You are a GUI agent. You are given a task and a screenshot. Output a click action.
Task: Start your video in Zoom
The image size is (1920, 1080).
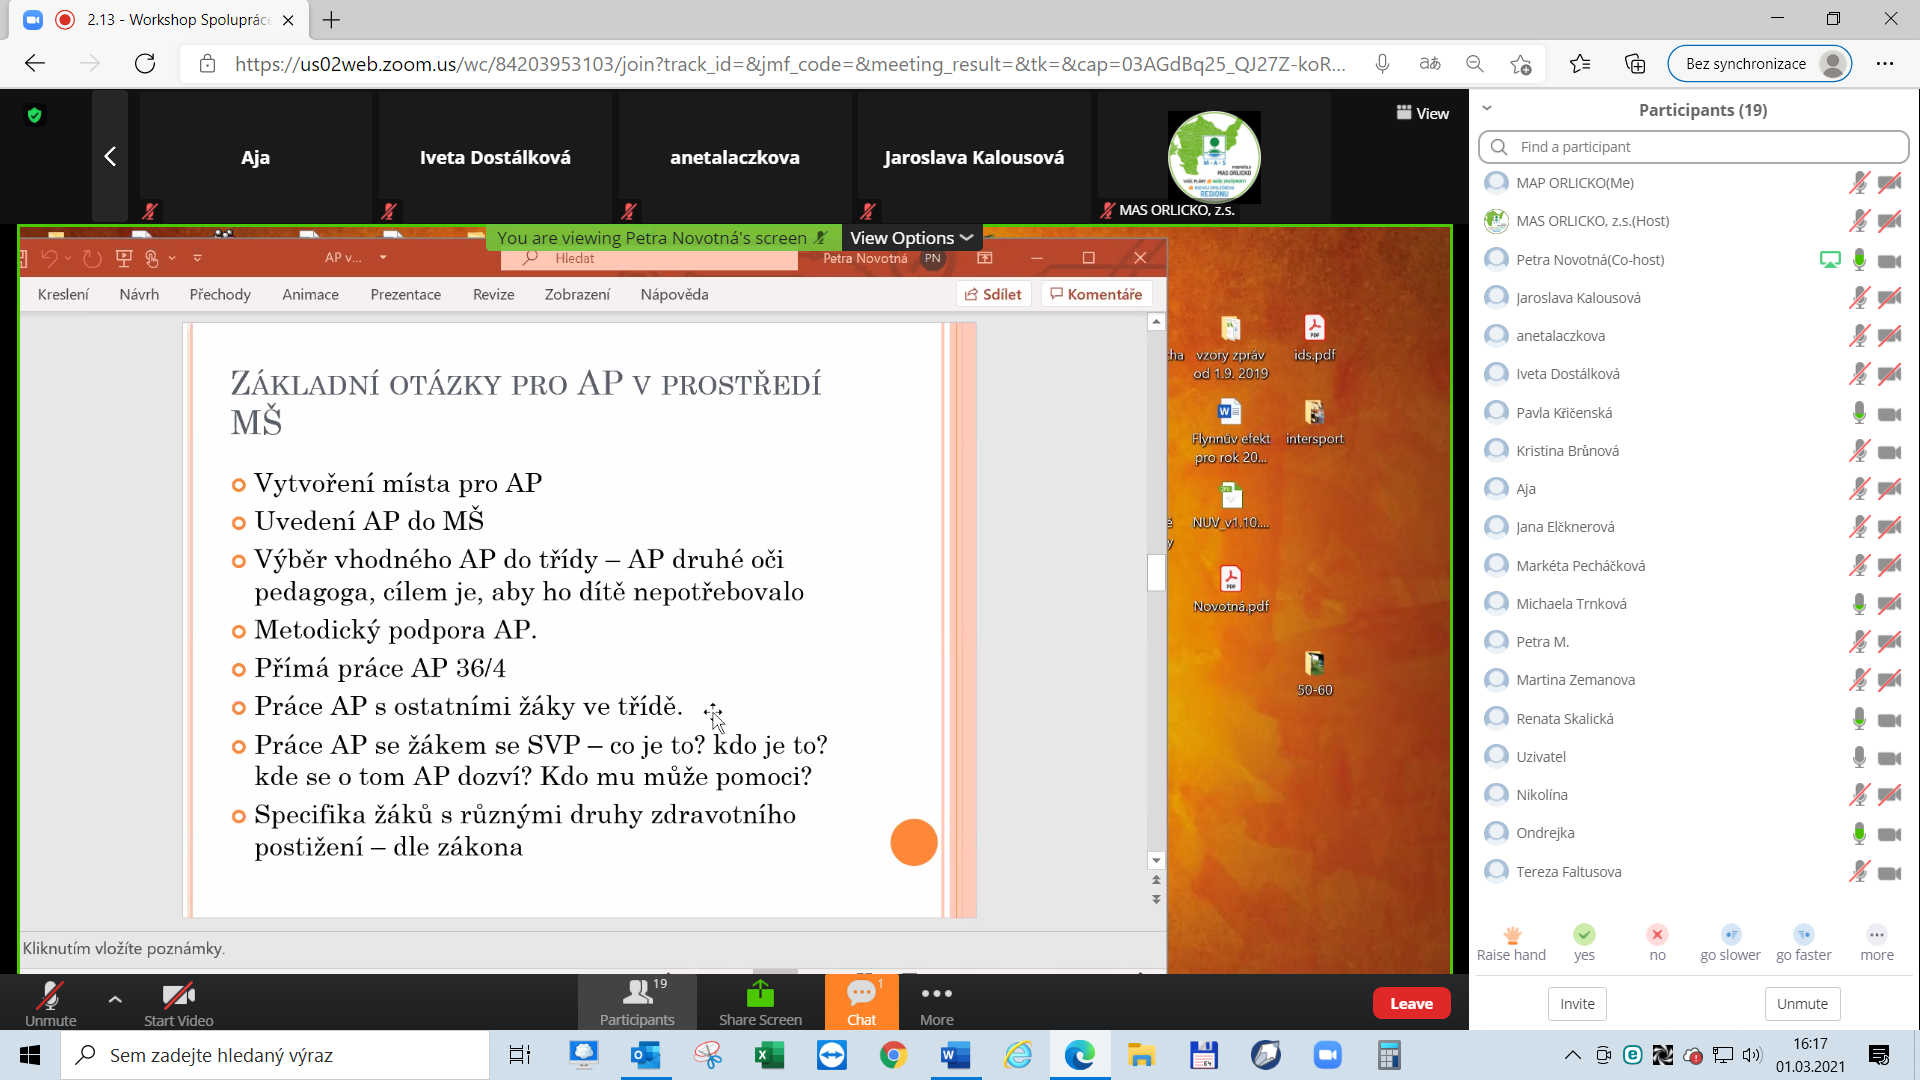pyautogui.click(x=177, y=1002)
